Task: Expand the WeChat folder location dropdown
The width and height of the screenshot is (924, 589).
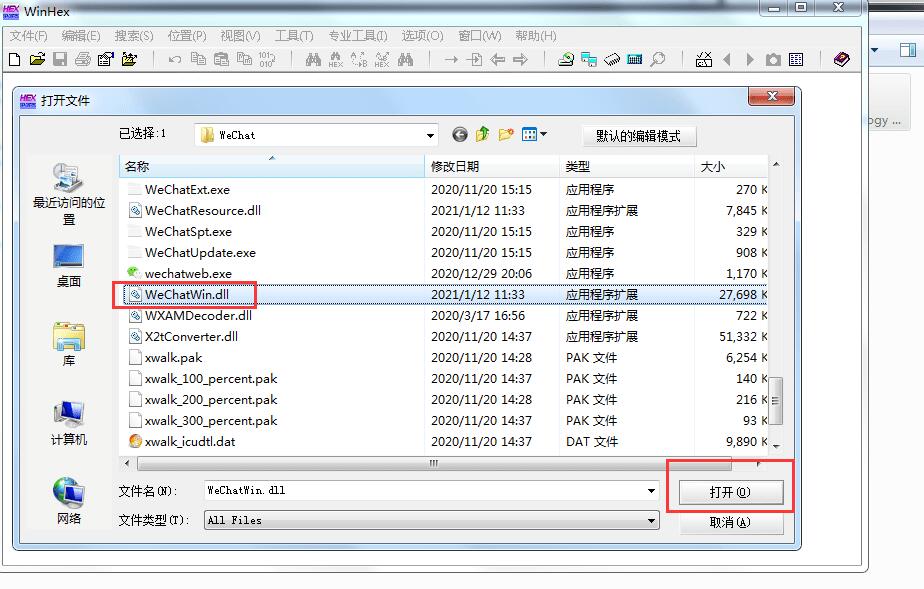Action: coord(430,135)
